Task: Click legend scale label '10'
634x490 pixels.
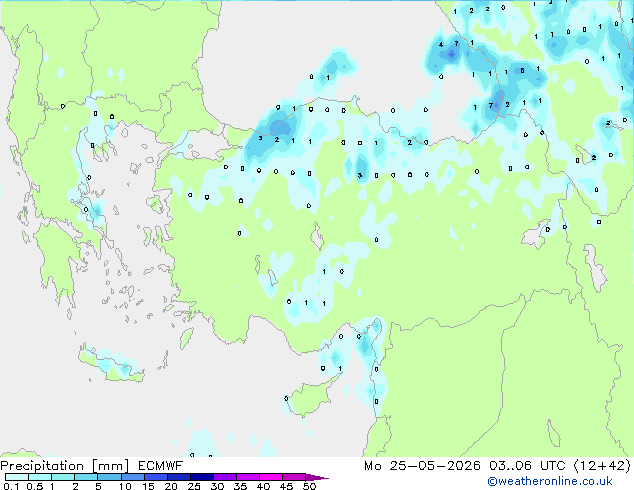Action: pyautogui.click(x=125, y=486)
